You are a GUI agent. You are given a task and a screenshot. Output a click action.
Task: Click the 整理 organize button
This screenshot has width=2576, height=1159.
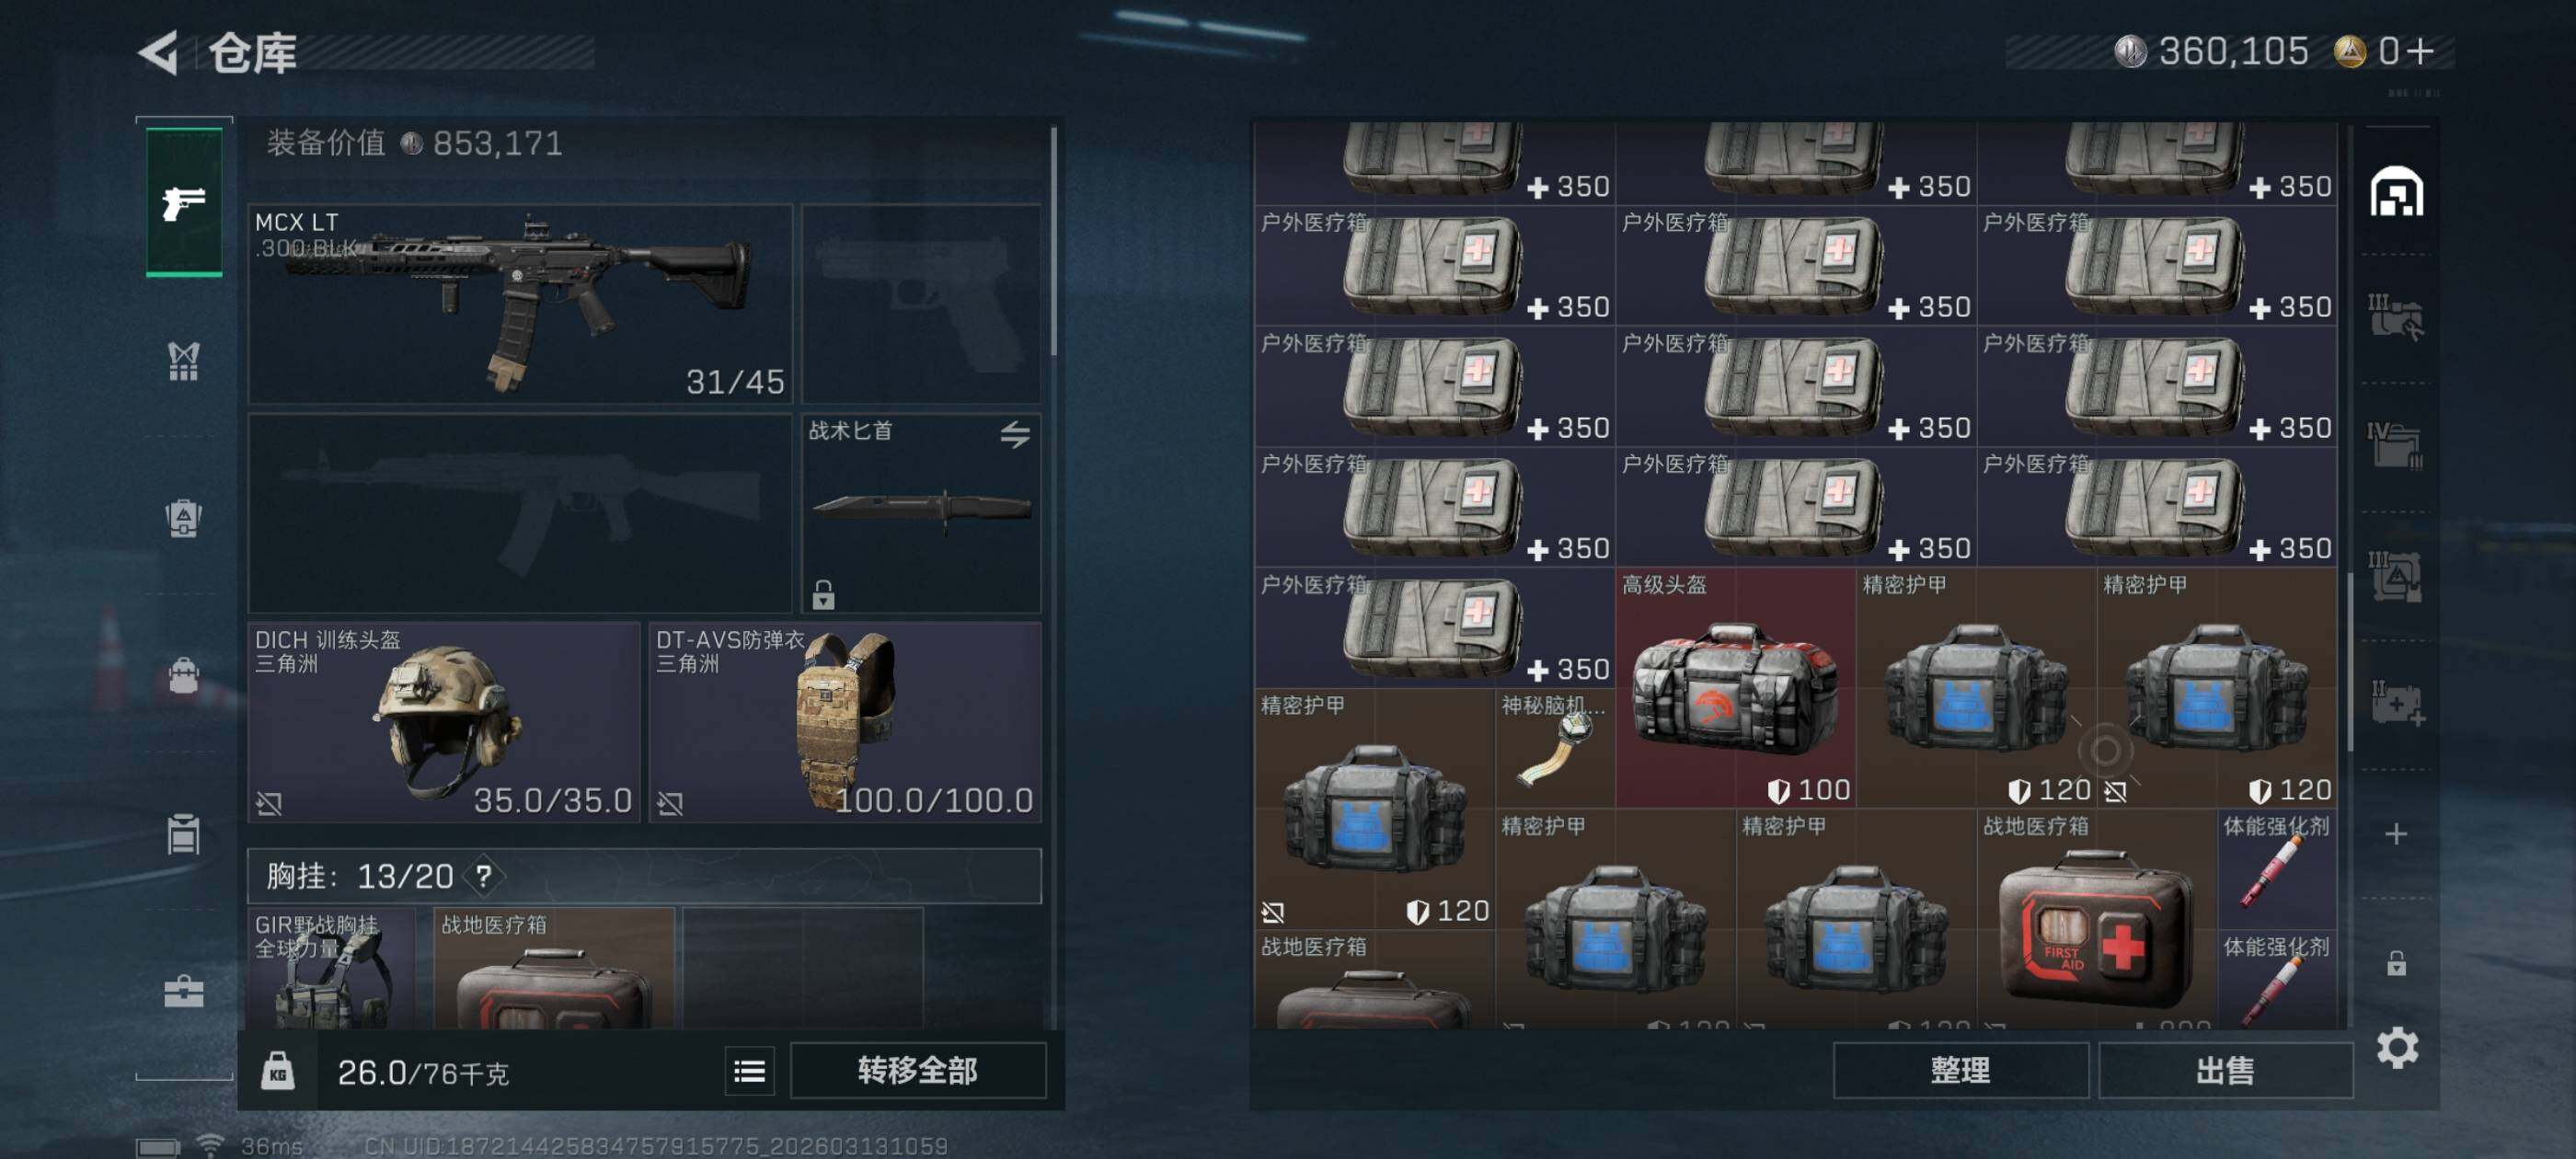click(x=1960, y=1071)
